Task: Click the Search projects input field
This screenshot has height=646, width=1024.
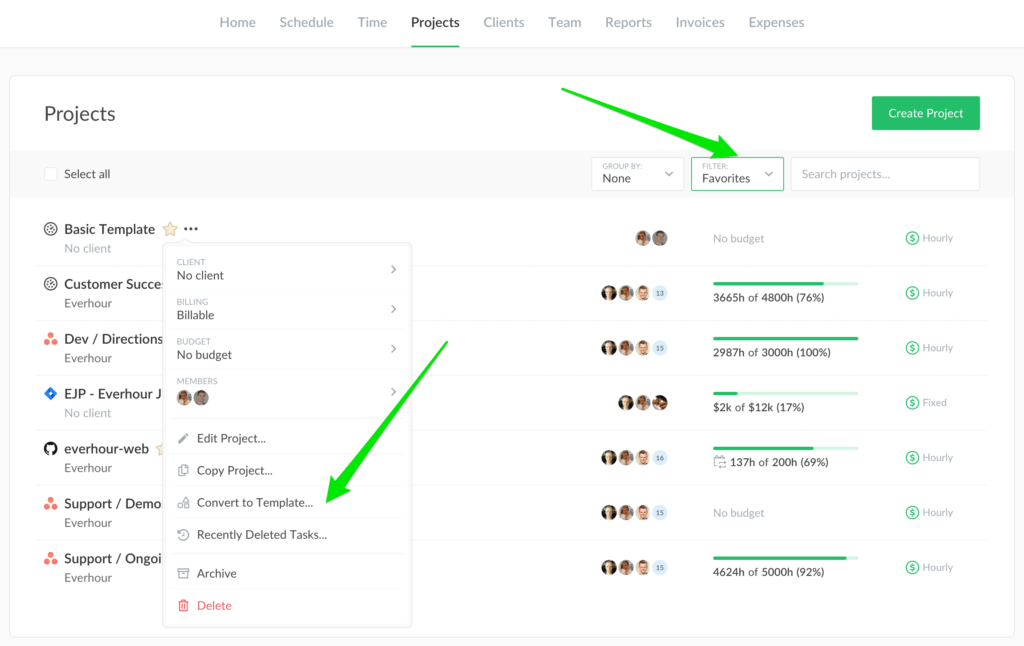Action: (884, 173)
